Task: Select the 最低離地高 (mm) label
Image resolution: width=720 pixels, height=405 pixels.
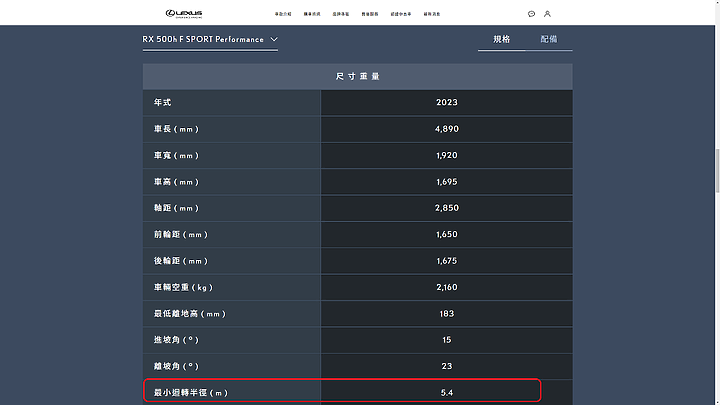Action: [190, 314]
